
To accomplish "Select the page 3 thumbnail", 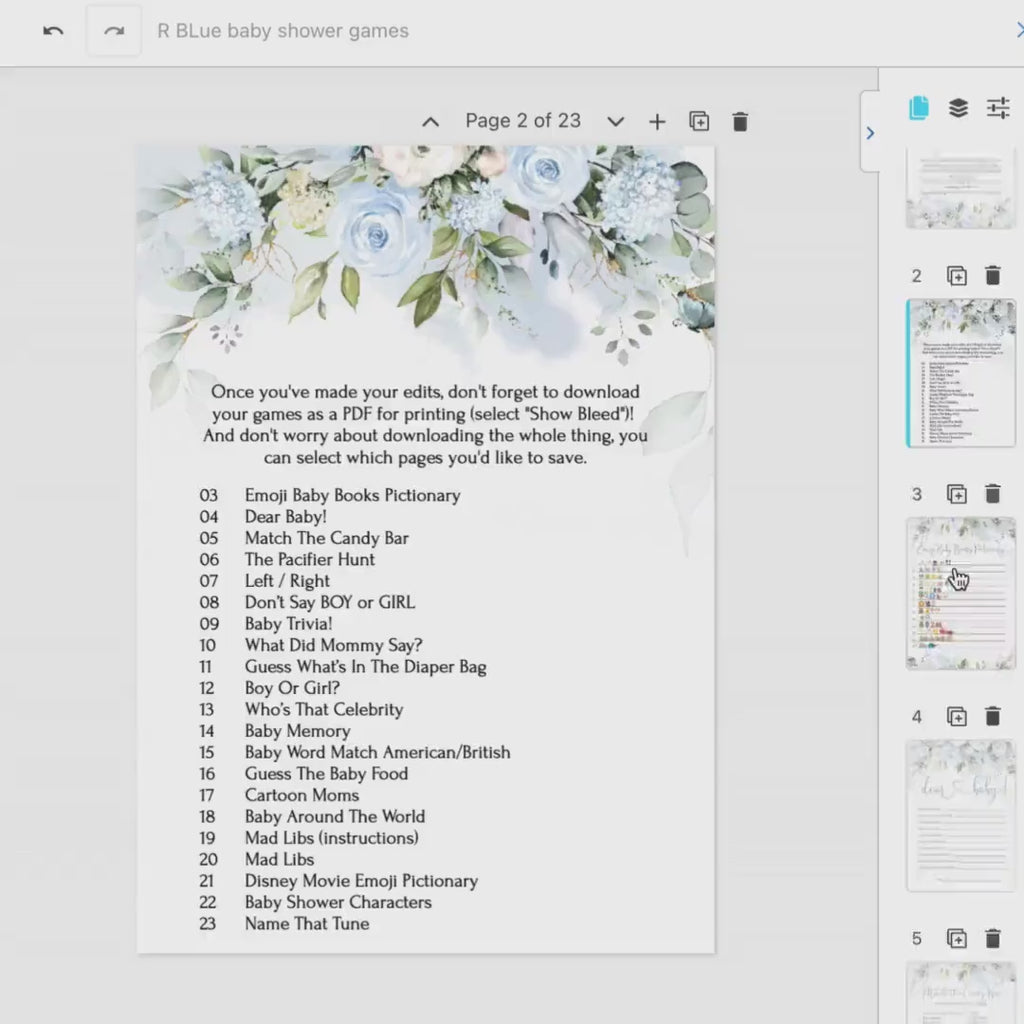I will [959, 592].
